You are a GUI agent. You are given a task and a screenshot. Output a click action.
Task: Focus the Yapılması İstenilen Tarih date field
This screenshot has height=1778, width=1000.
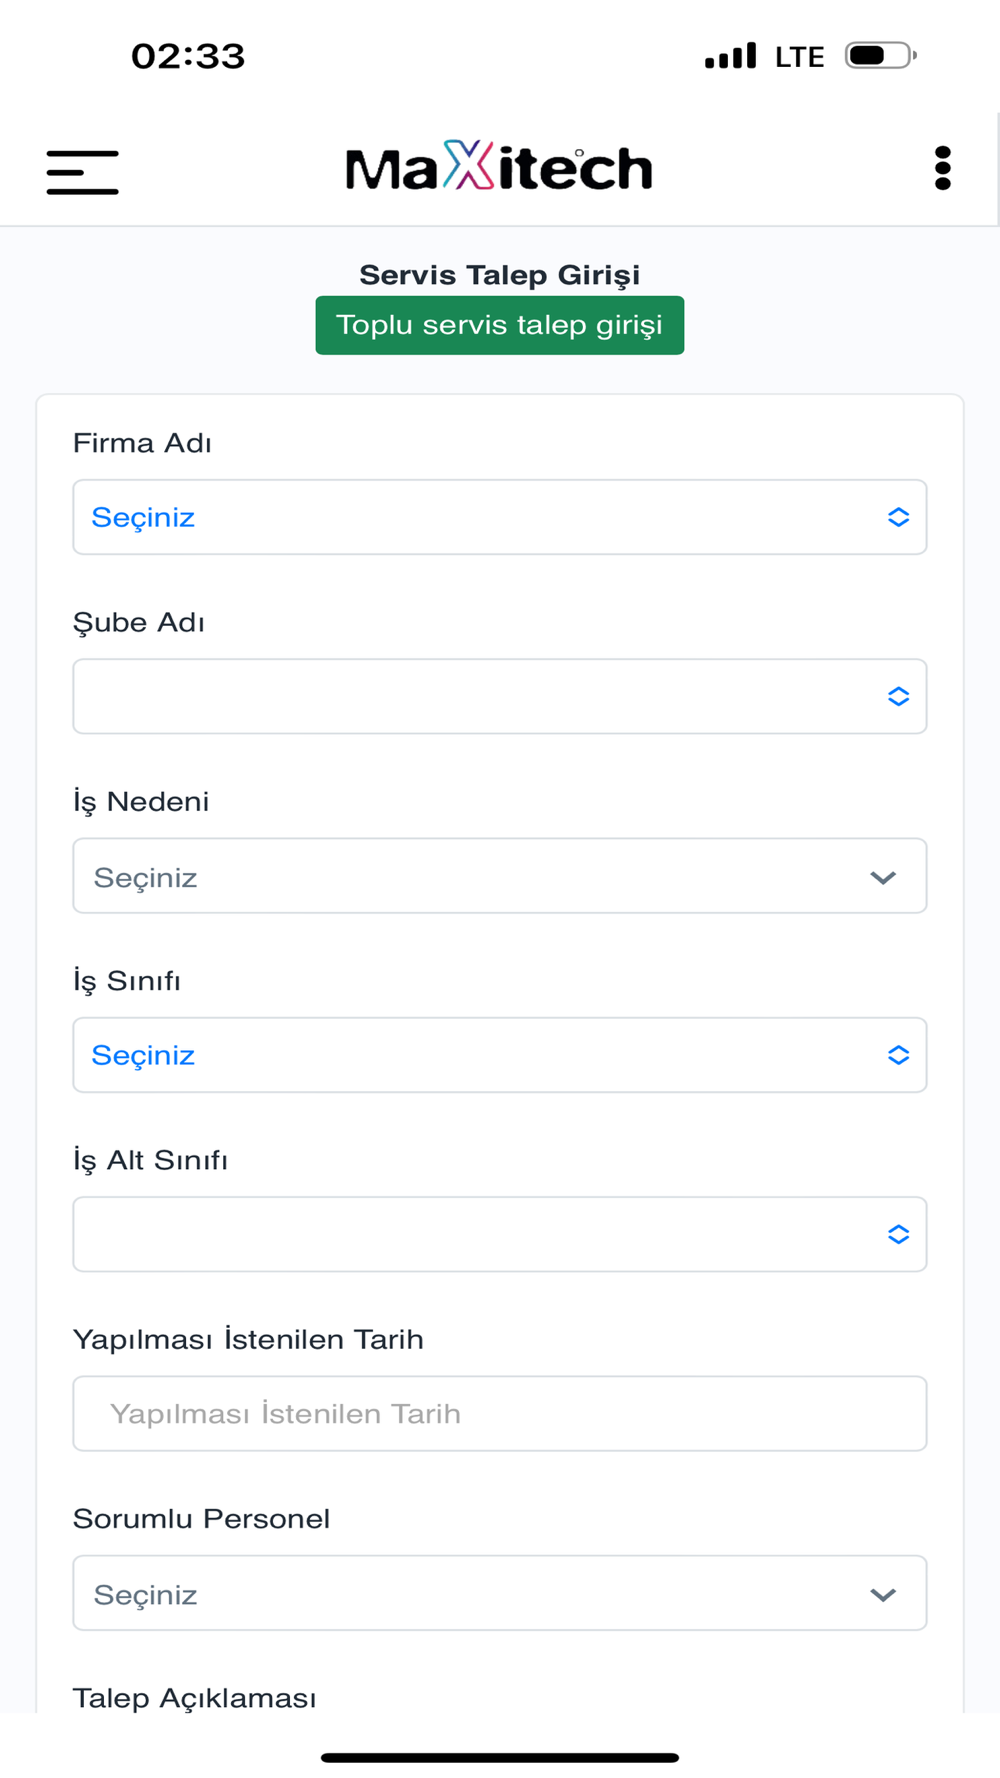click(x=499, y=1413)
